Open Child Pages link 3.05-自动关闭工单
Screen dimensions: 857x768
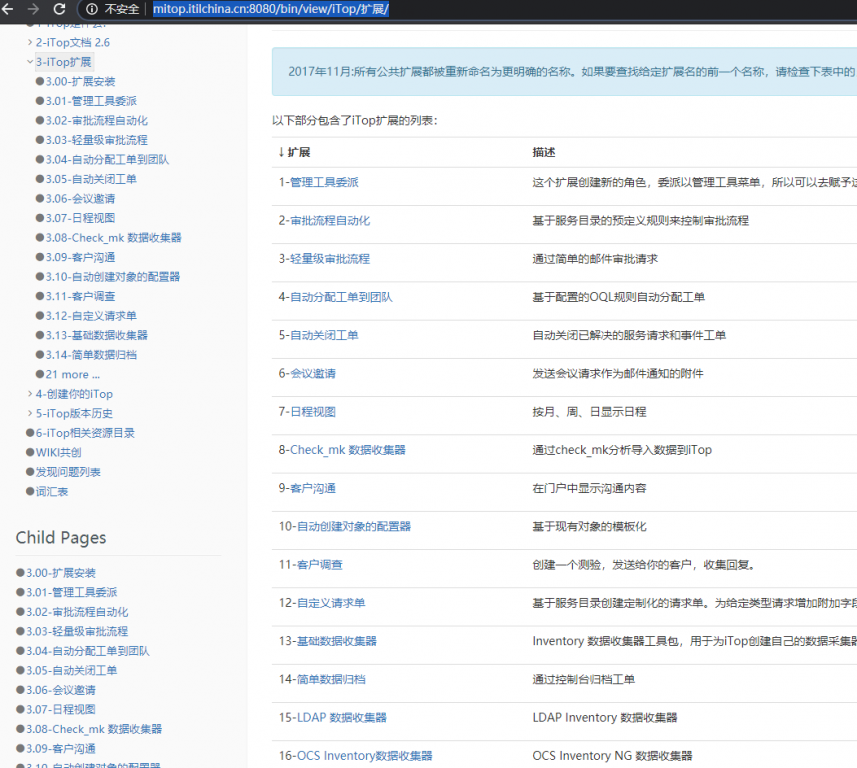(72, 670)
